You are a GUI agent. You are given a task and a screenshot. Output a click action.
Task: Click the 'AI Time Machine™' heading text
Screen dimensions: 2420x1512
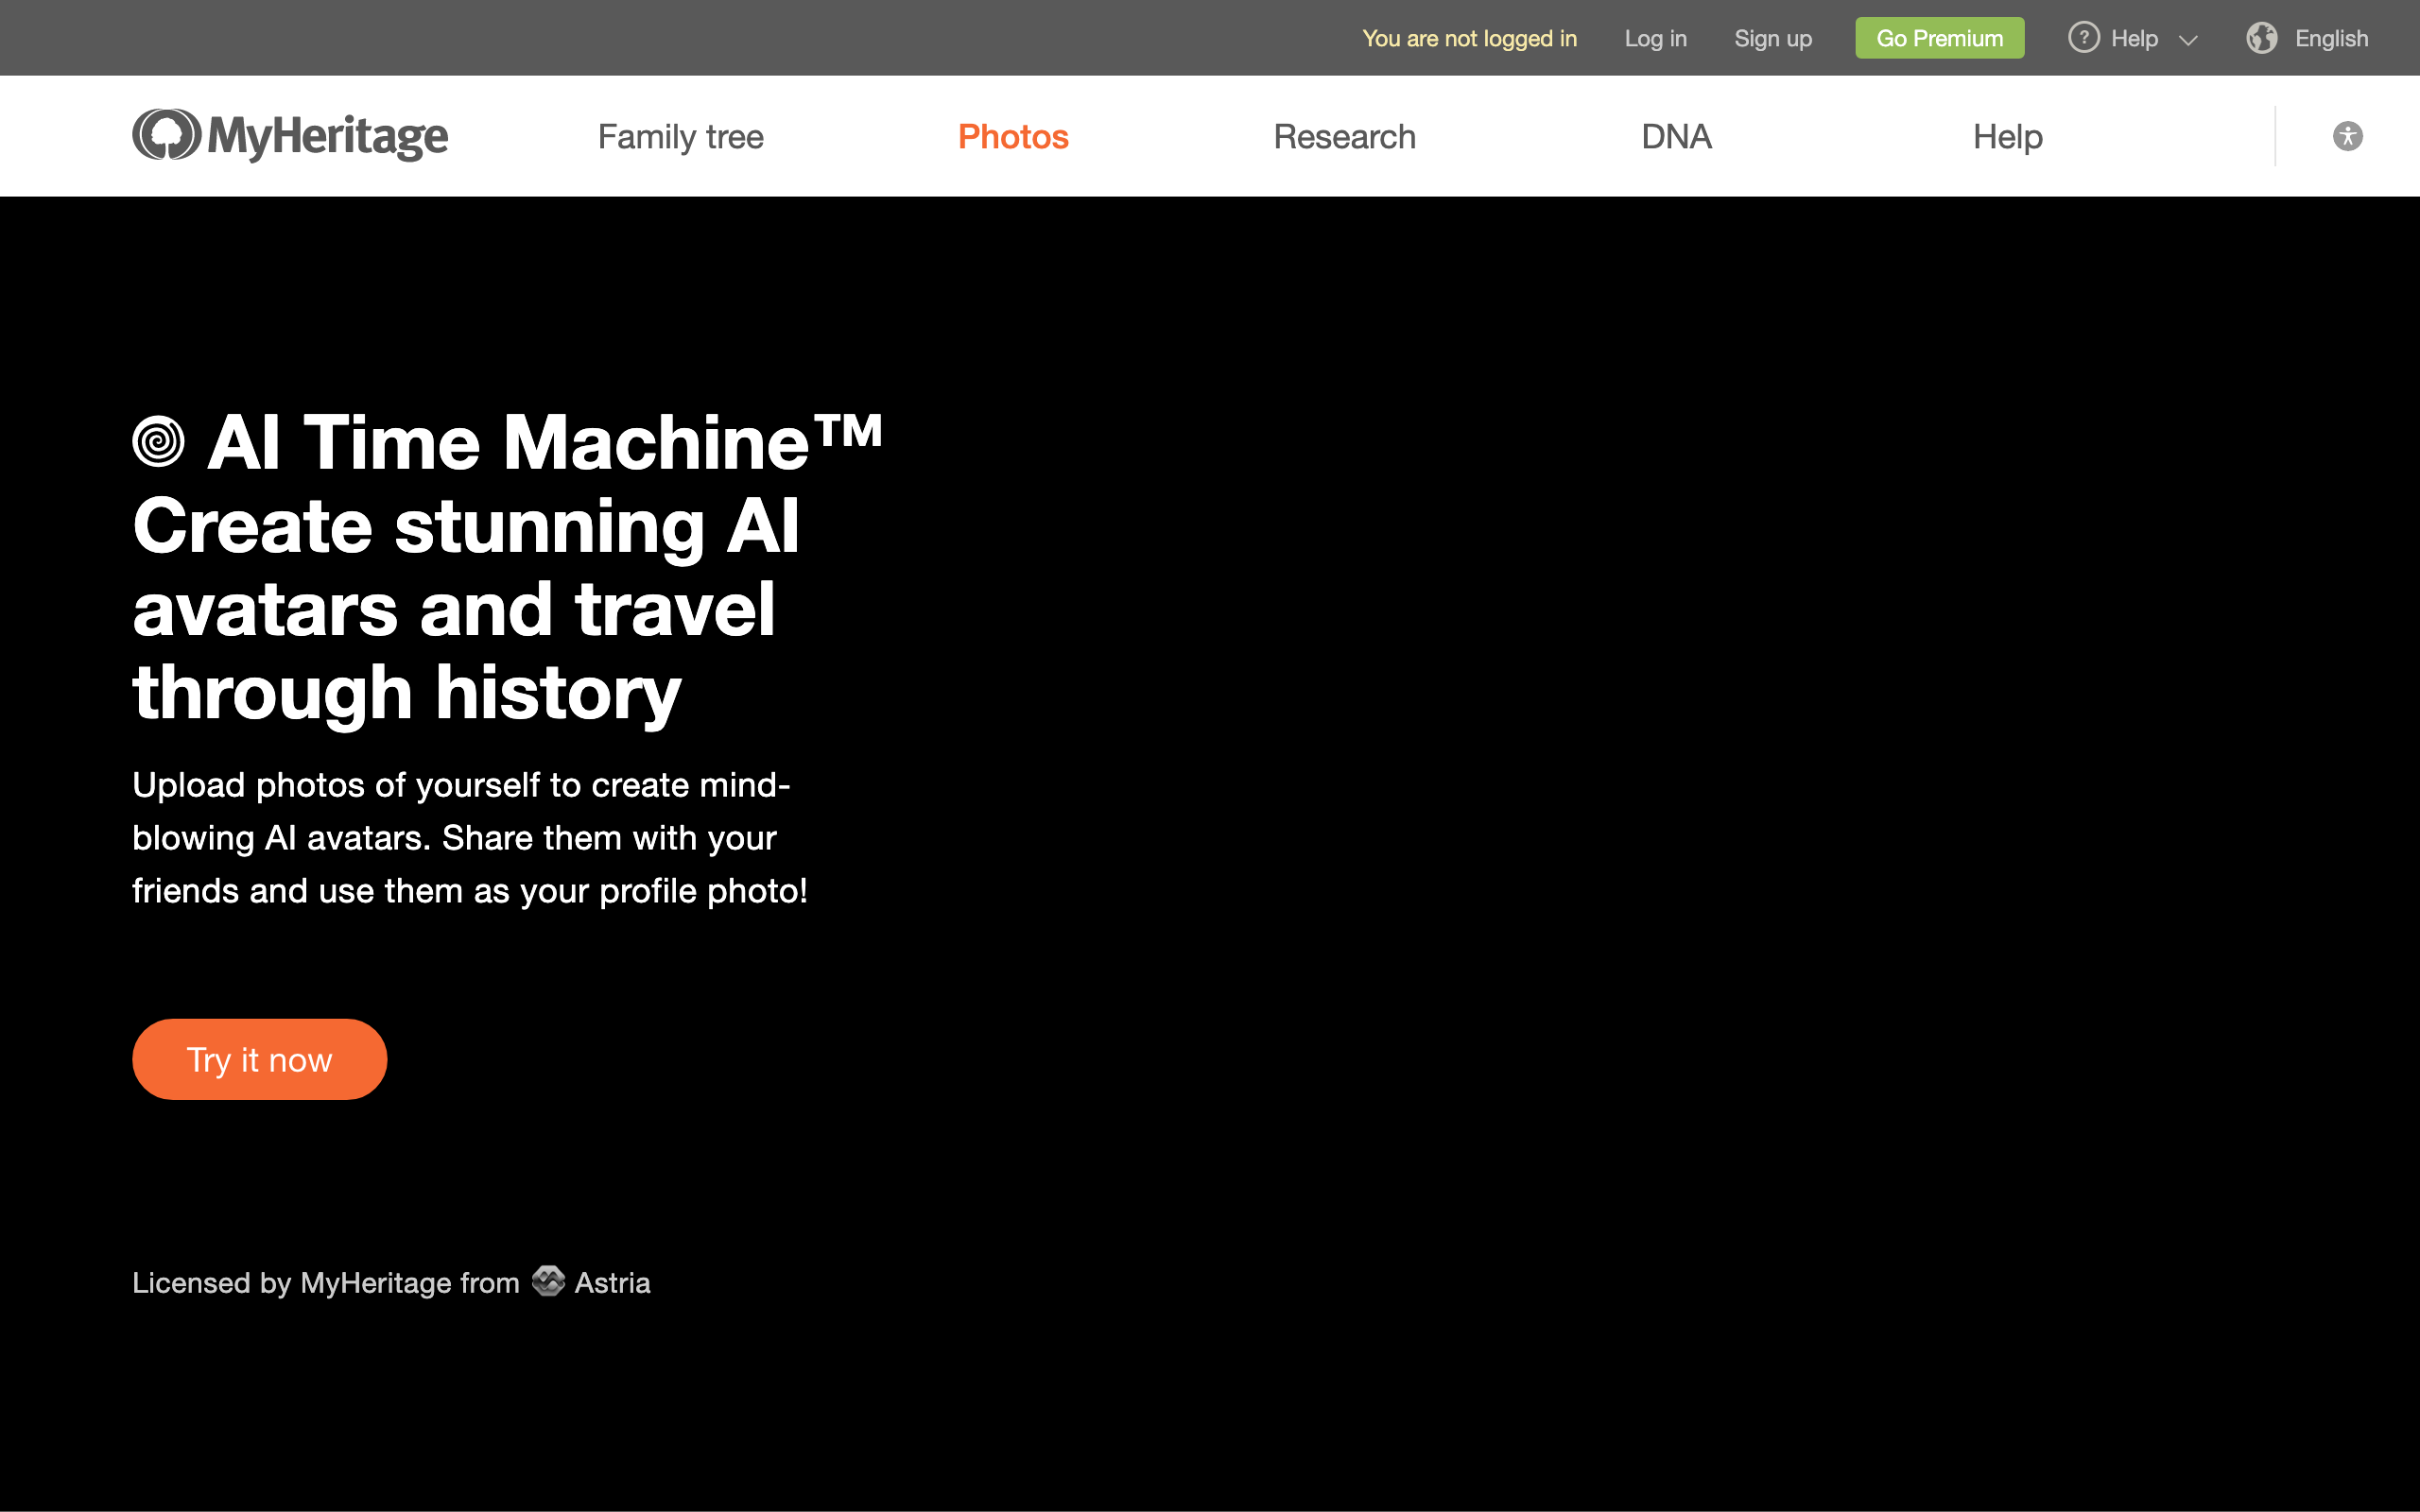(545, 442)
